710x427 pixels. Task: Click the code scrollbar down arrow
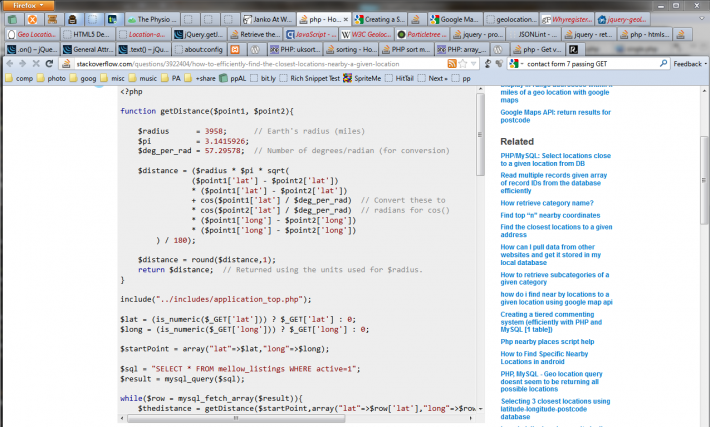(480, 408)
